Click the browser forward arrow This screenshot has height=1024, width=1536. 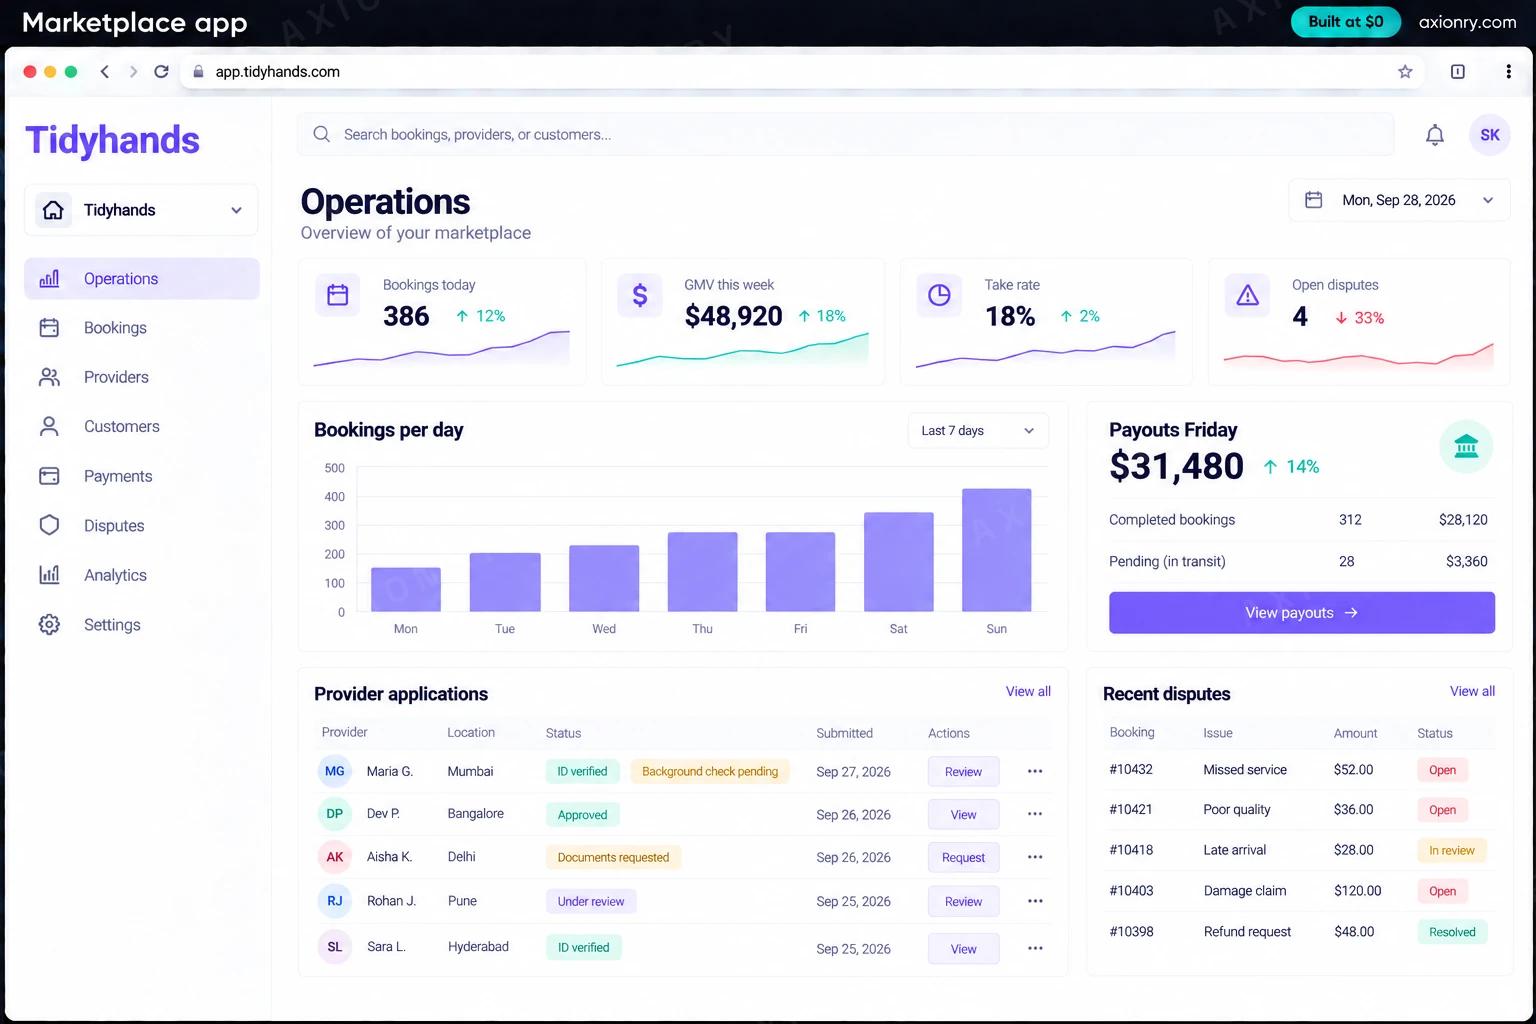pos(133,72)
